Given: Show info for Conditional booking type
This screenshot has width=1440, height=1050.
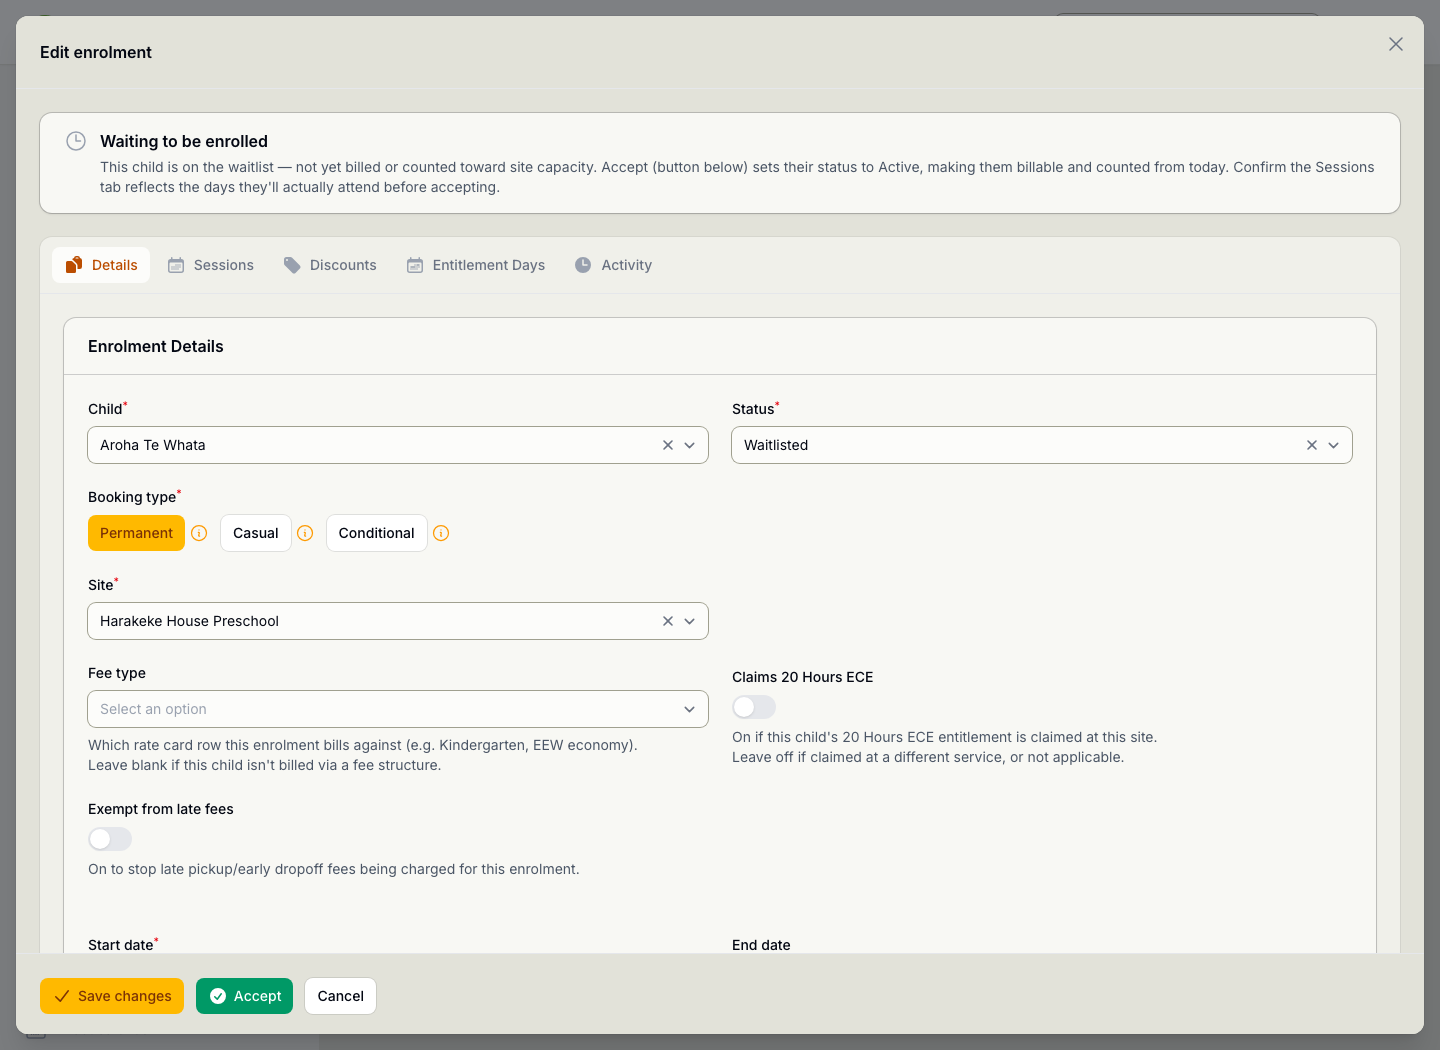Looking at the screenshot, I should (x=441, y=533).
